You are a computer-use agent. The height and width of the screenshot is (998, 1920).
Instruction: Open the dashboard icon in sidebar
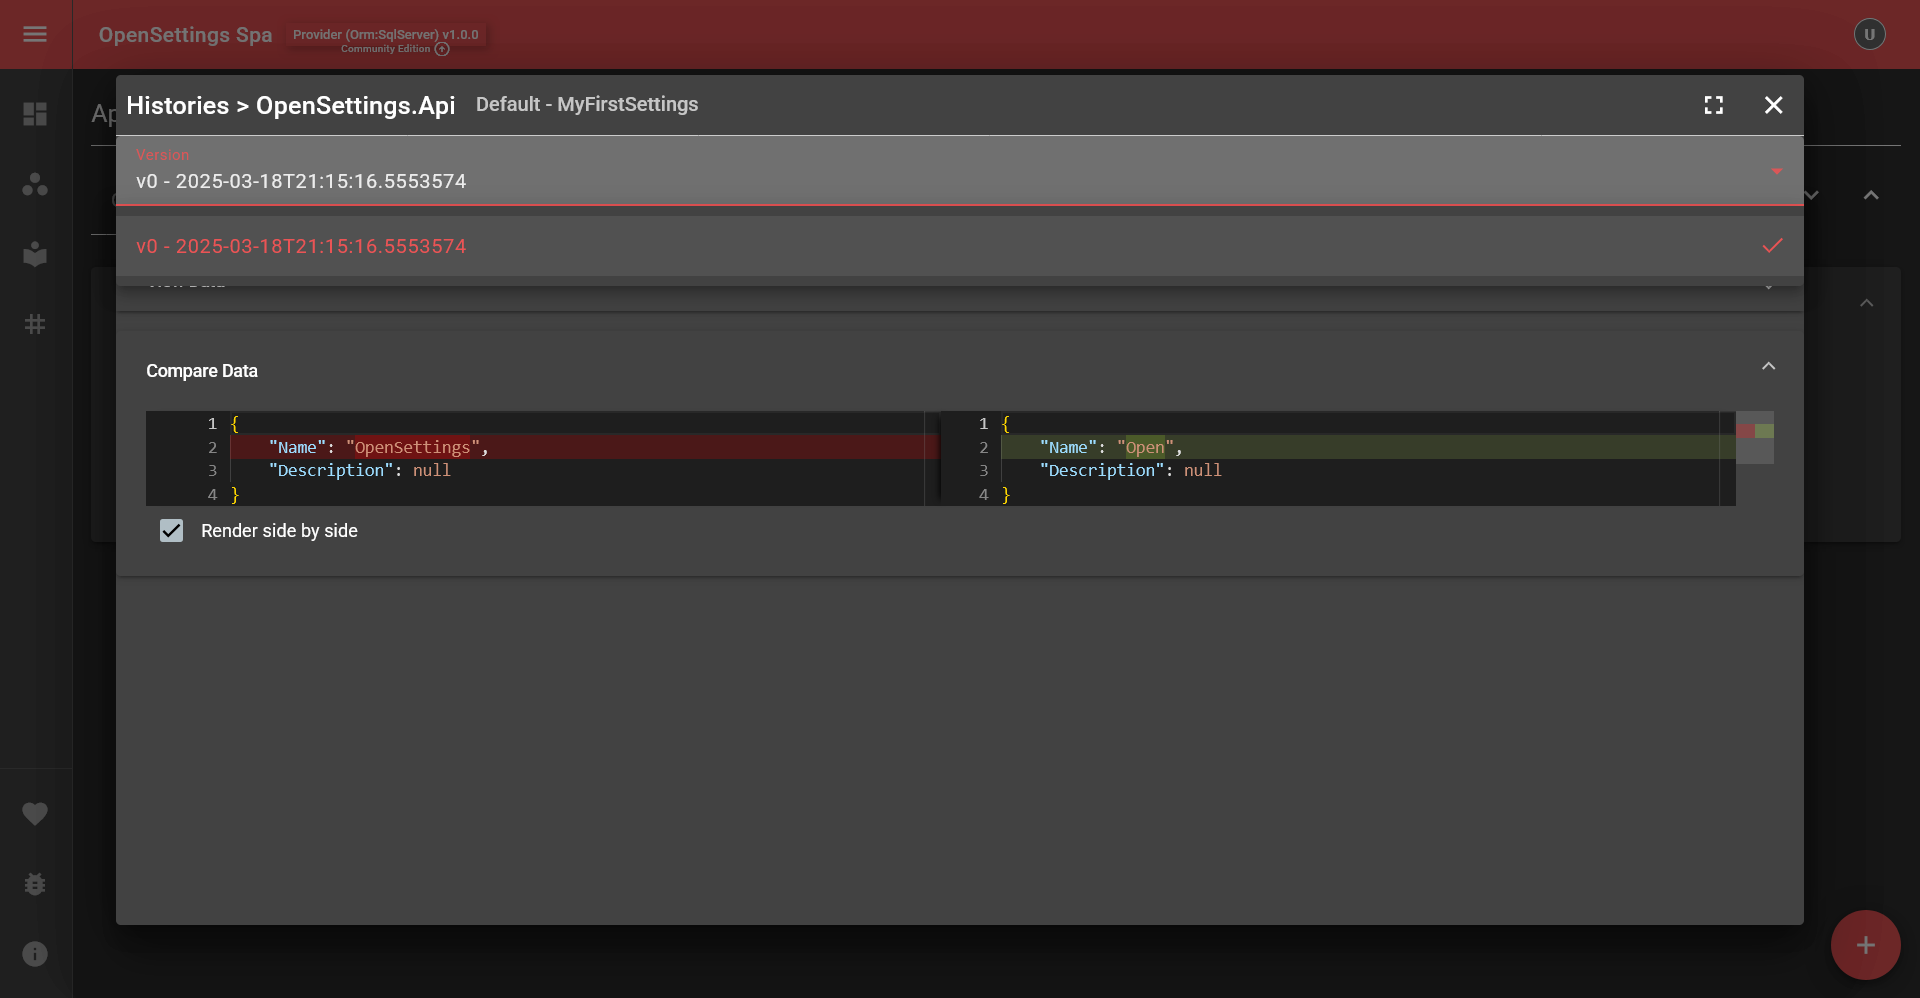pyautogui.click(x=35, y=114)
